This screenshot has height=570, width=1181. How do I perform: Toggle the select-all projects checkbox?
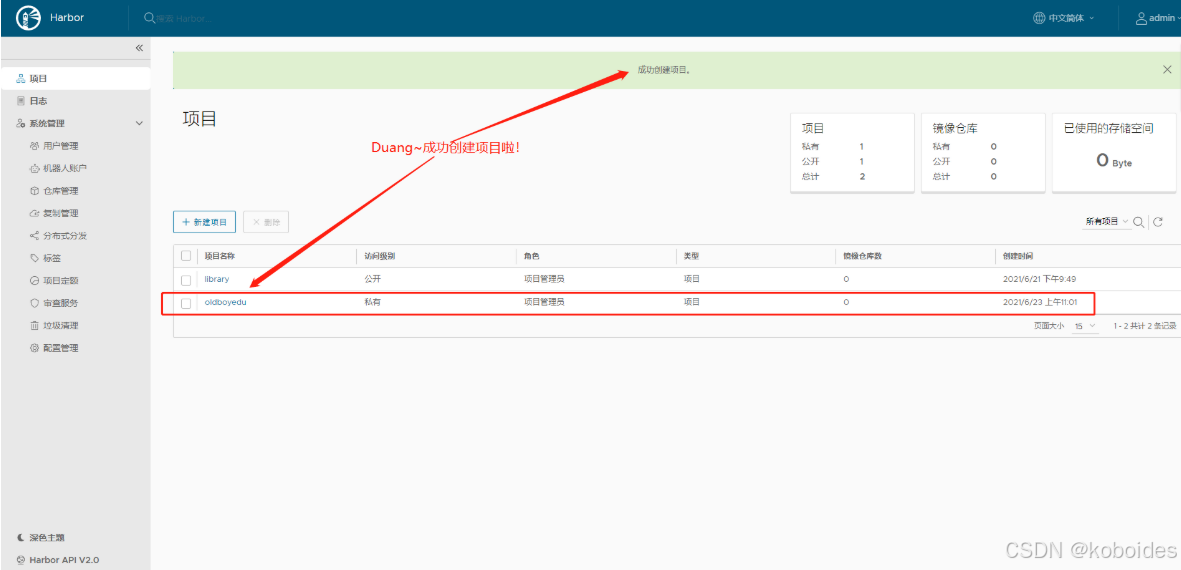coord(186,256)
